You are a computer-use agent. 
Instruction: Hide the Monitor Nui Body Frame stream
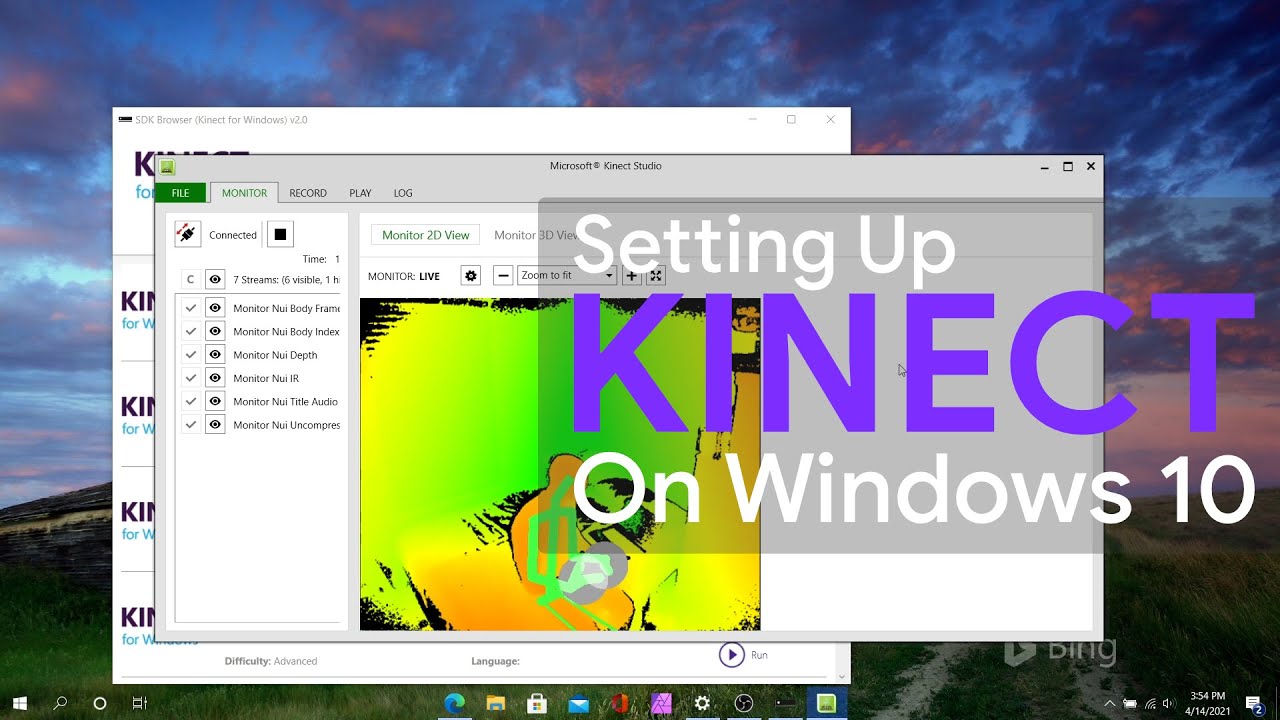click(x=214, y=308)
